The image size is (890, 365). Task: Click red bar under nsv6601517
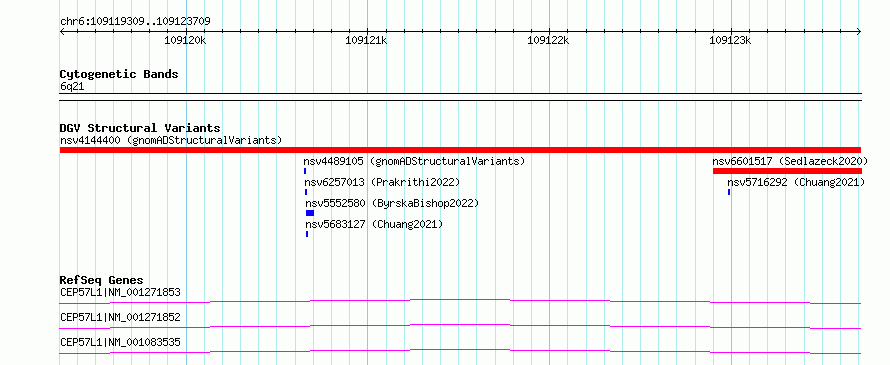tap(787, 171)
